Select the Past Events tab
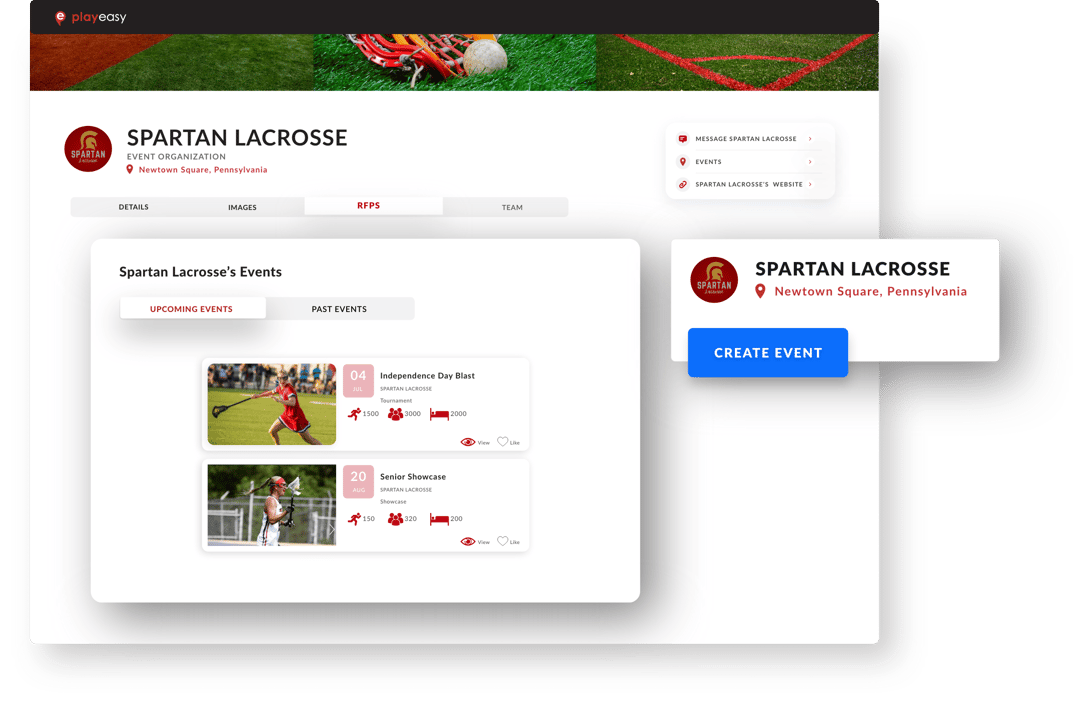Image resolution: width=1089 pixels, height=704 pixels. point(339,309)
